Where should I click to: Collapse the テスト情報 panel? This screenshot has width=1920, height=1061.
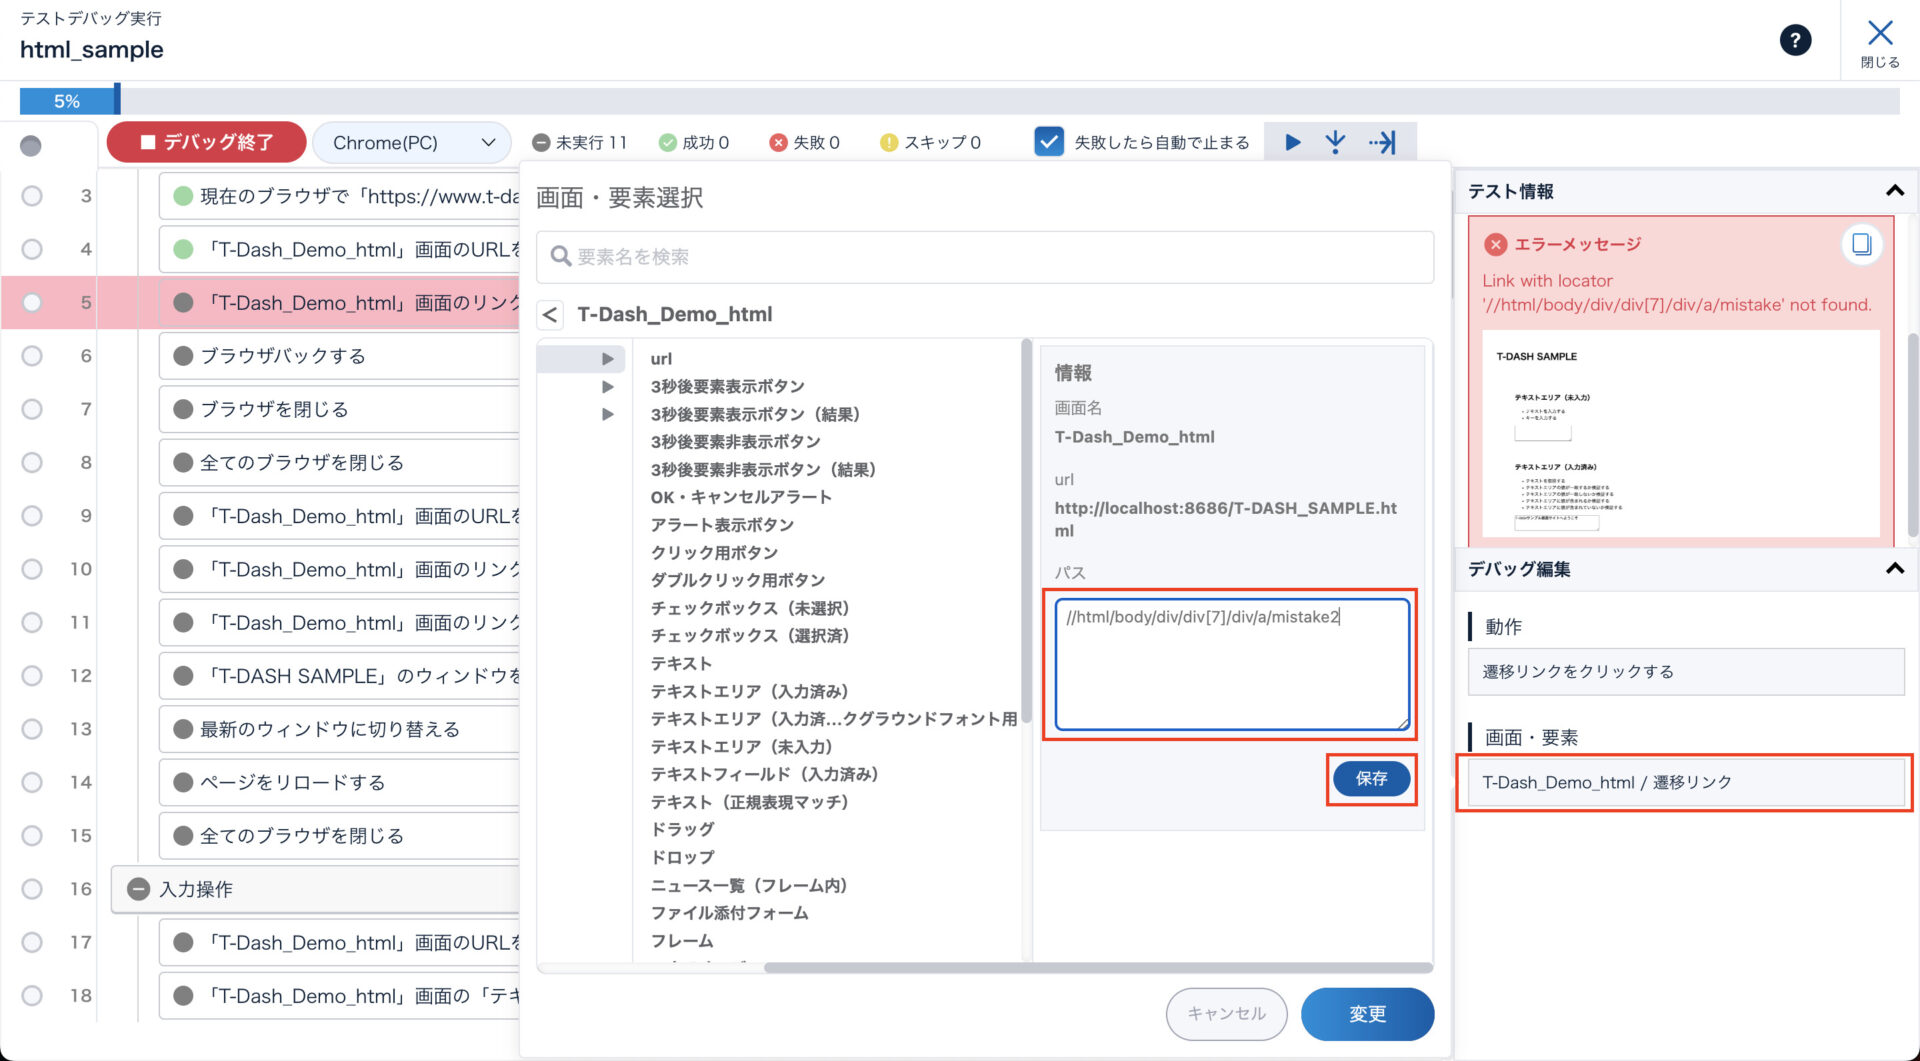[1894, 191]
